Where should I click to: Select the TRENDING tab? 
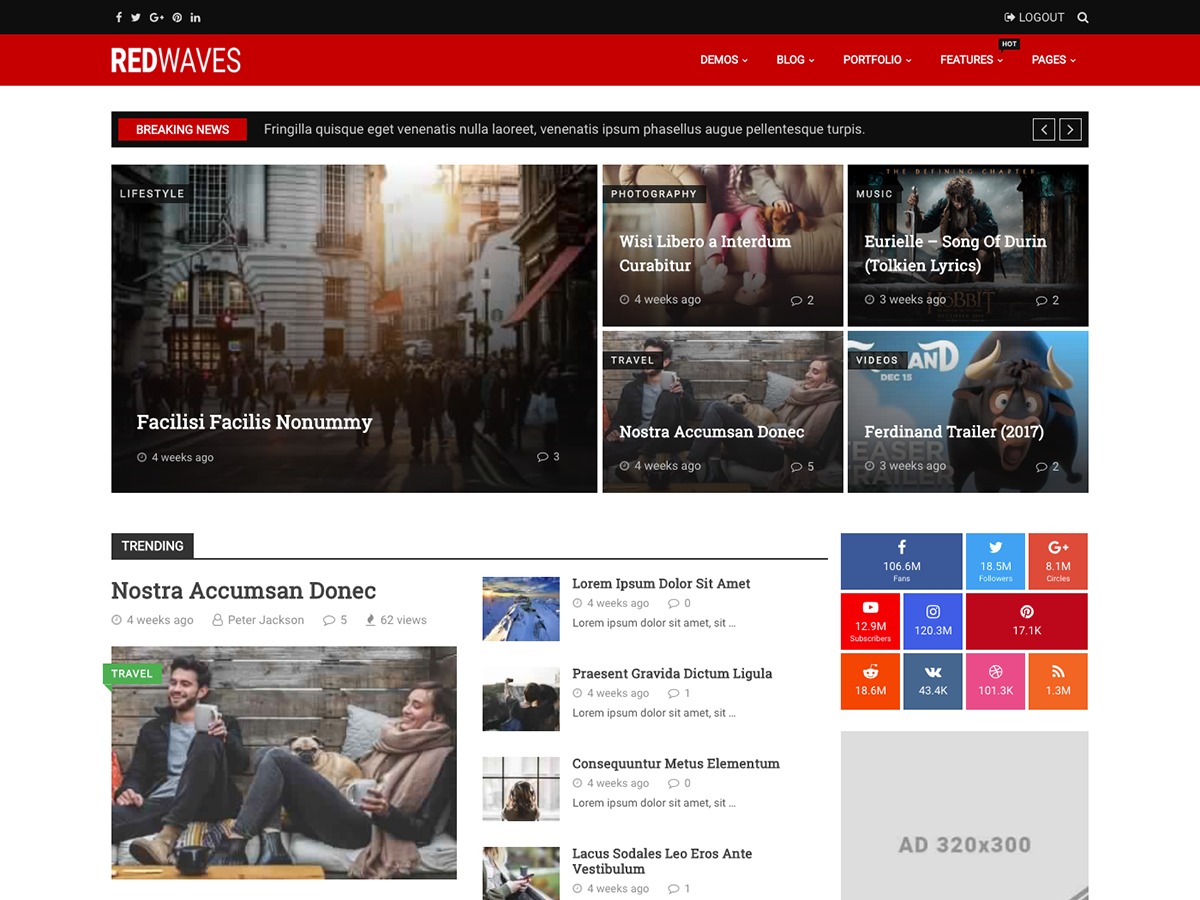[x=152, y=546]
